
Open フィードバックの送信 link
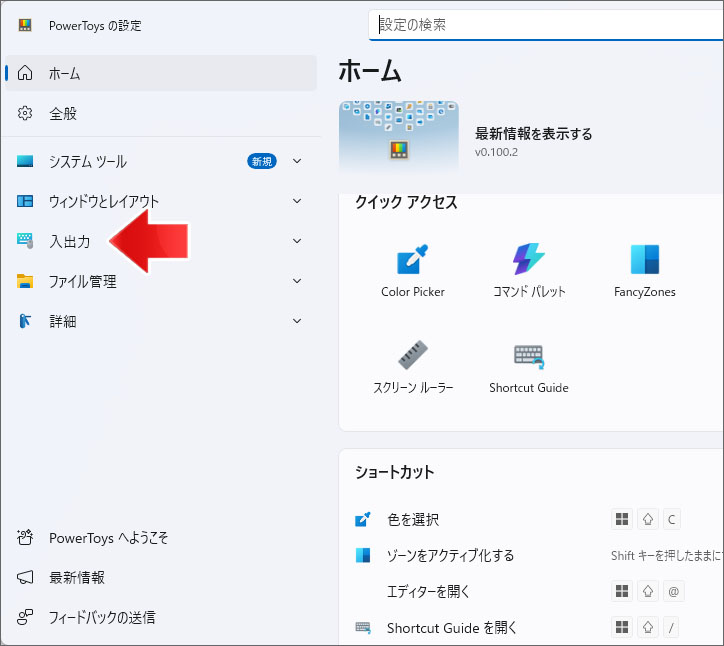[x=161, y=617]
